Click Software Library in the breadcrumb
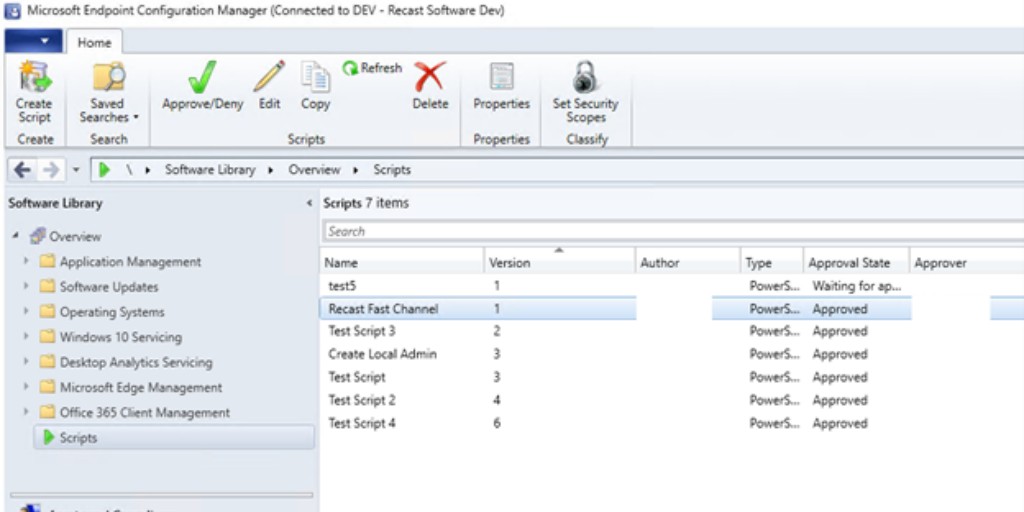1024x512 pixels. click(210, 170)
